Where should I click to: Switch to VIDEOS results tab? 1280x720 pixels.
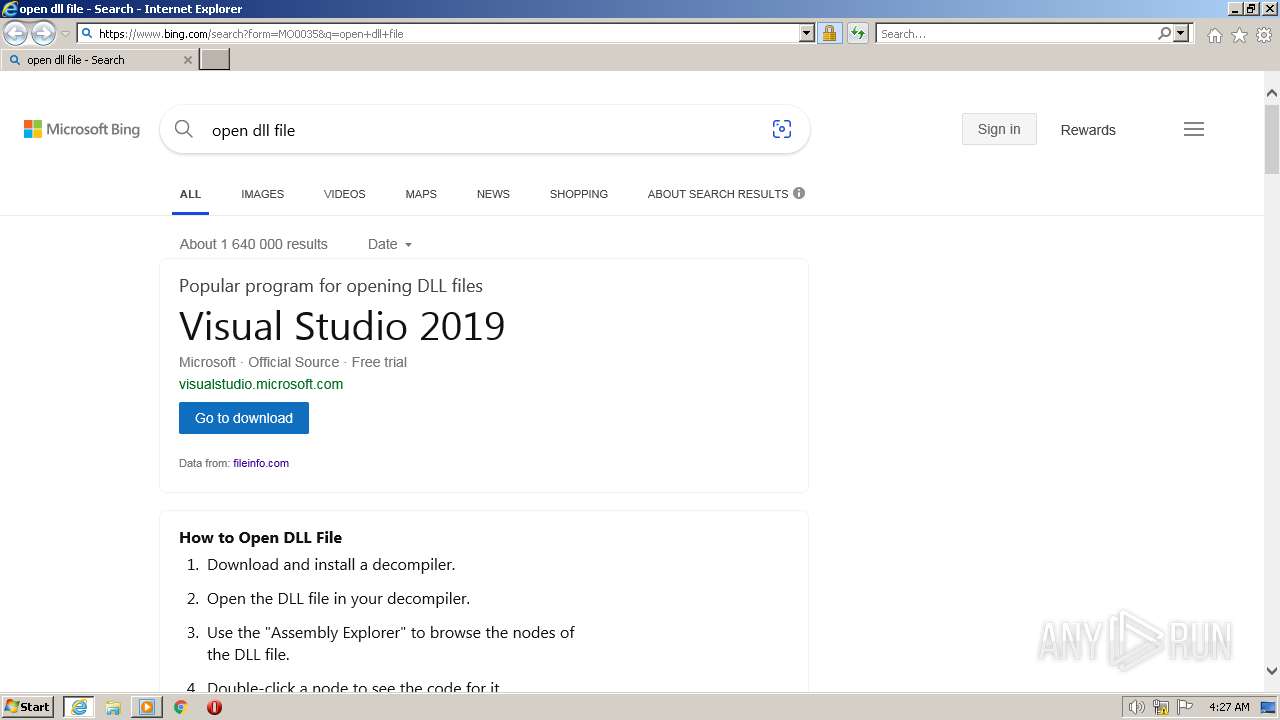tap(344, 194)
